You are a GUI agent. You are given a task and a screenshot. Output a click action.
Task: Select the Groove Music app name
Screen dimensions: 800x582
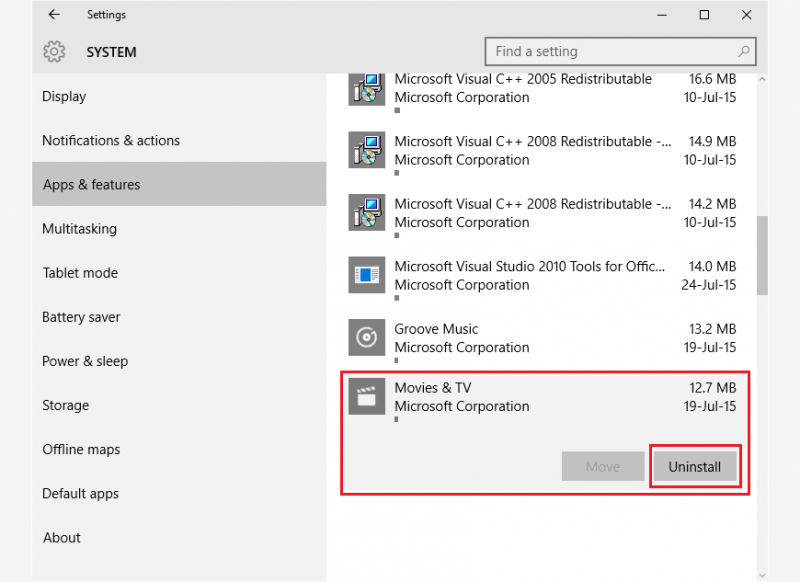click(x=436, y=329)
